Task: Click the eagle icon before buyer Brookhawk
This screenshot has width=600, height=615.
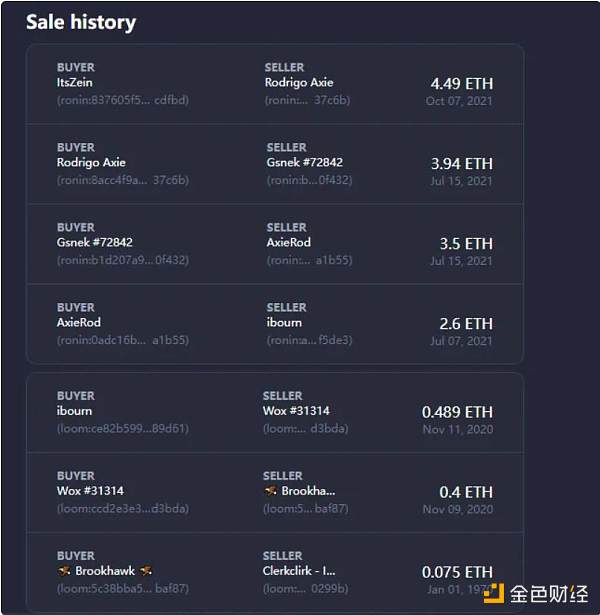Action: pyautogui.click(x=64, y=571)
